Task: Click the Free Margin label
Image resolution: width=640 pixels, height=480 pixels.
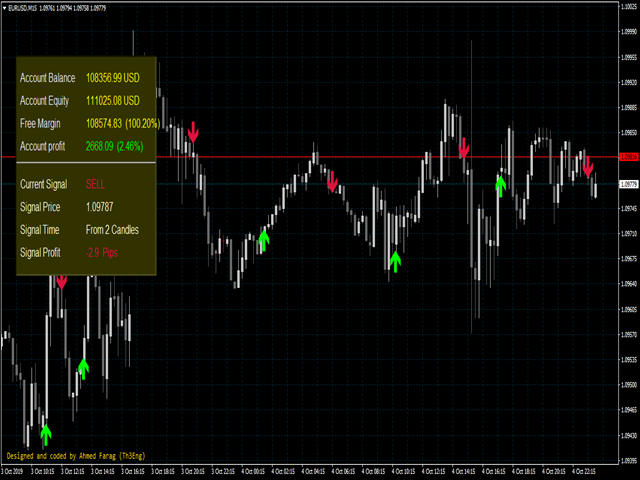Action: point(40,124)
